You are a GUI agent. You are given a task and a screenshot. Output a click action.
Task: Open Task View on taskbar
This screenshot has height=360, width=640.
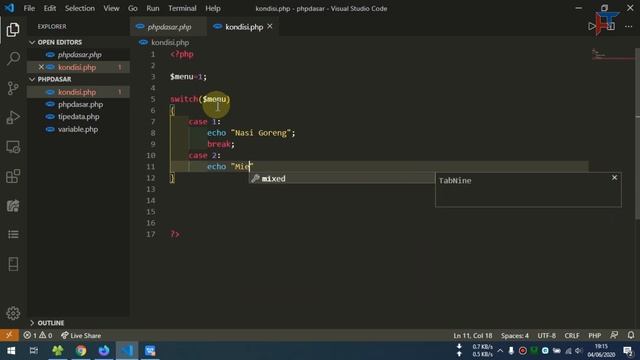click(x=34, y=351)
